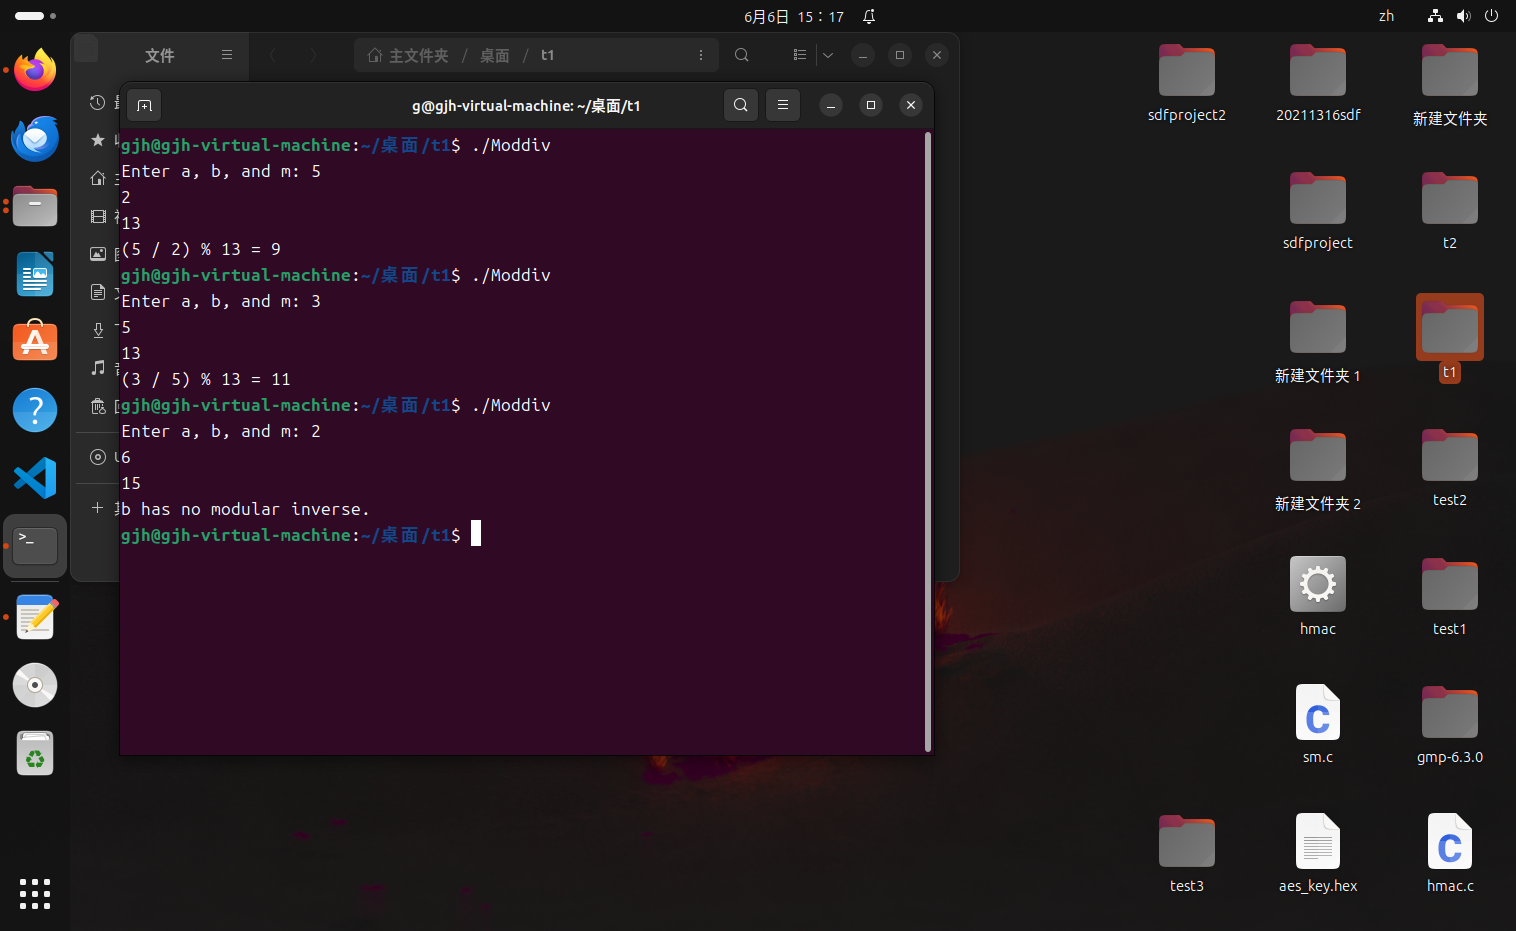Select the sm.c file on the desktop
The image size is (1516, 931).
point(1318,725)
